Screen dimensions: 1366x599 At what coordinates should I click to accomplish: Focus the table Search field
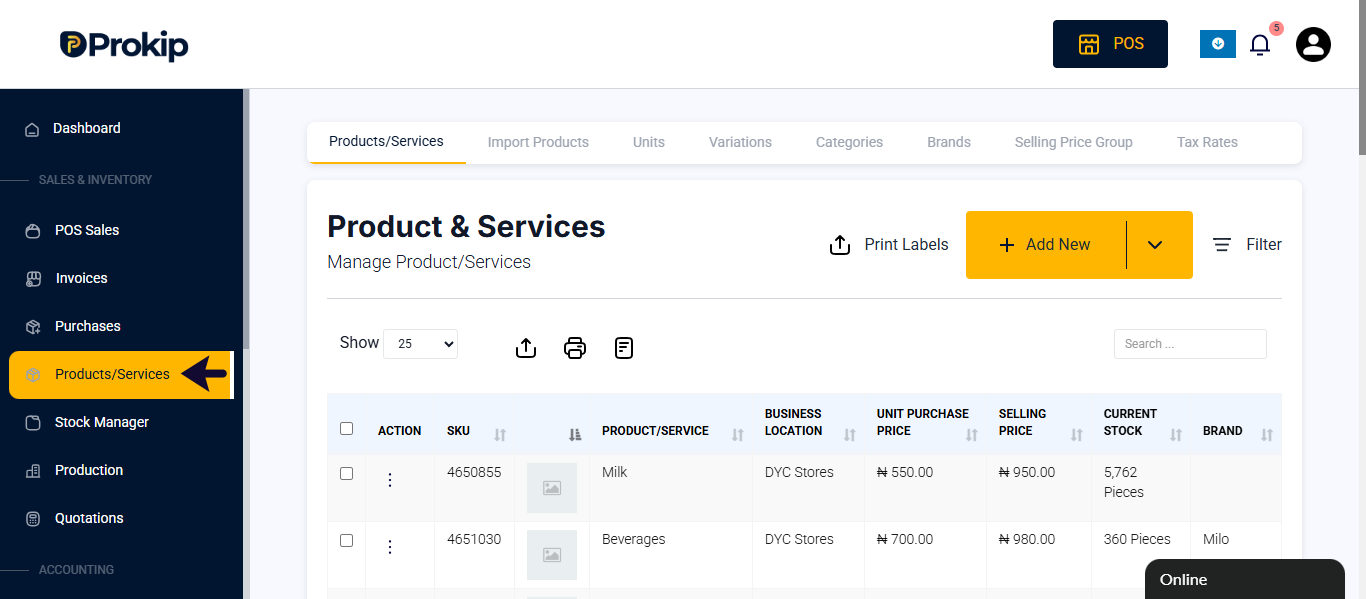click(1190, 344)
